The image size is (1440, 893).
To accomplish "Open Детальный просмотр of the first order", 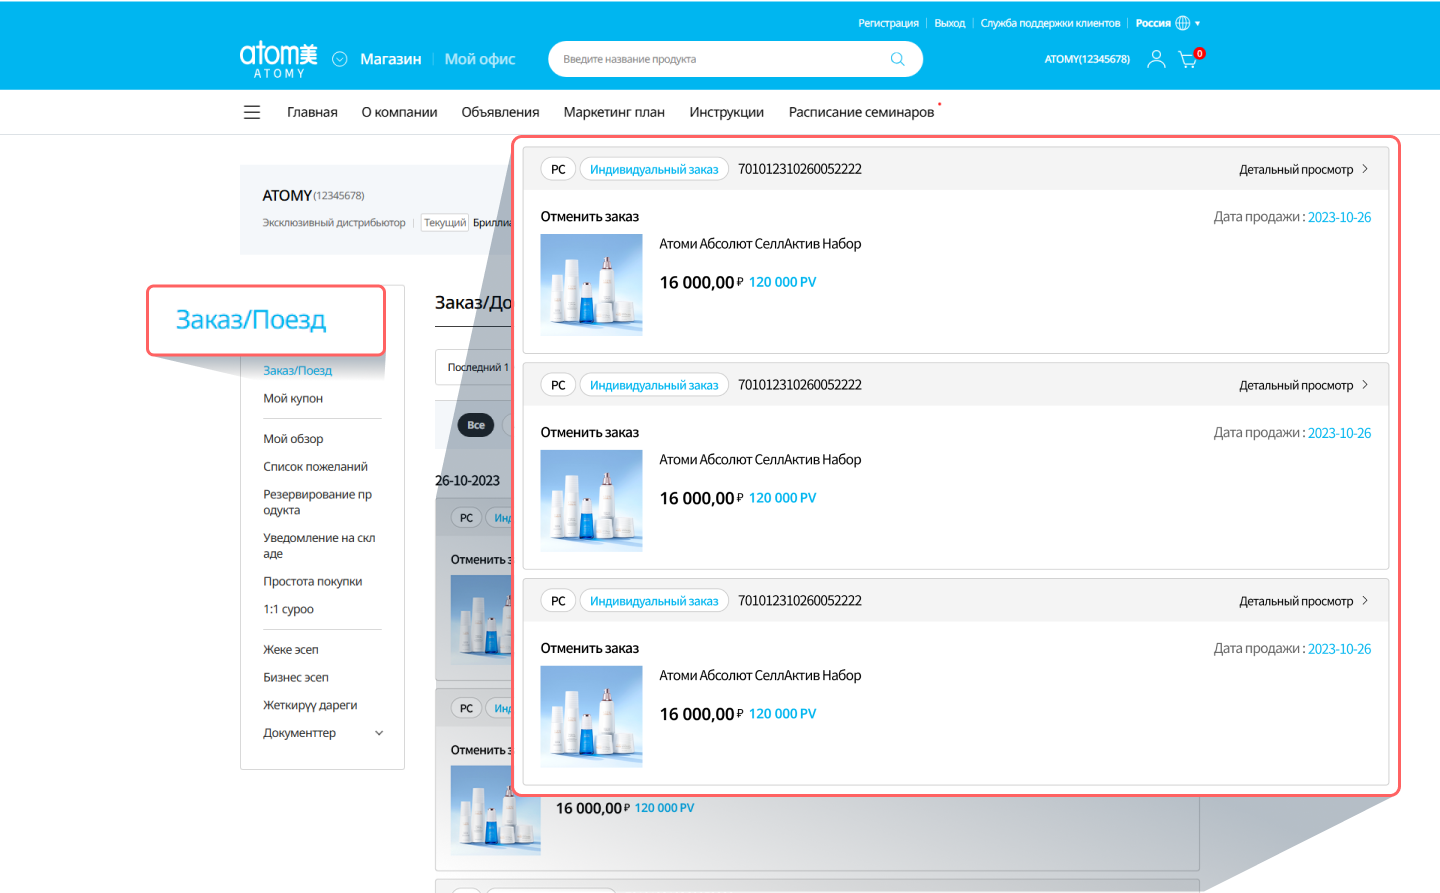I will click(1303, 169).
